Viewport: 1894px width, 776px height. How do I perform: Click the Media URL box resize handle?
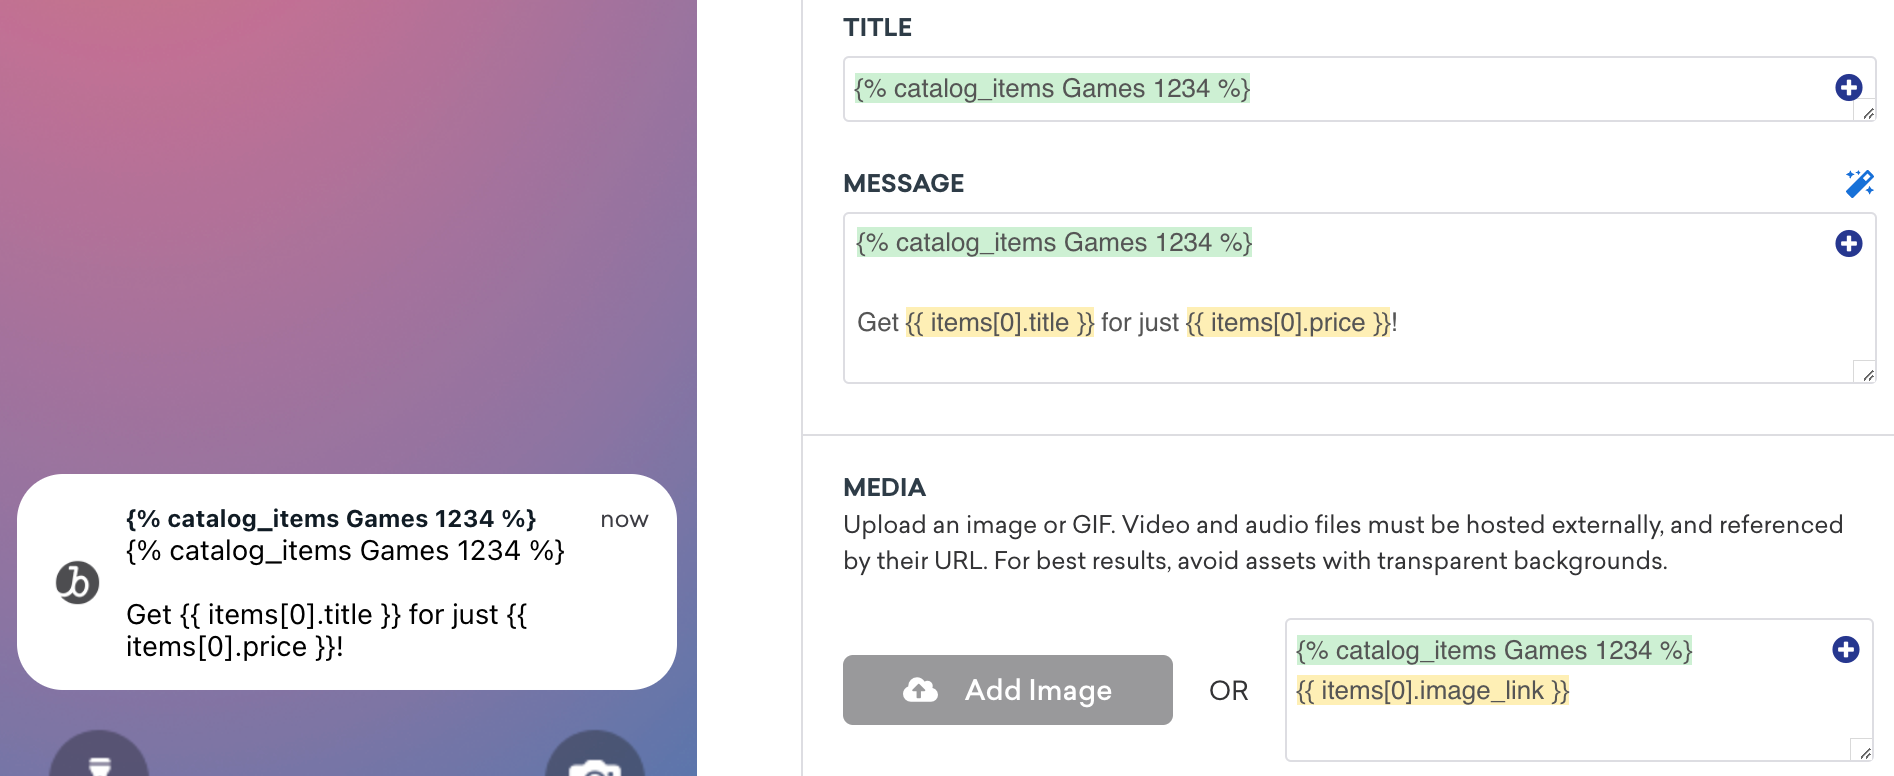1864,753
